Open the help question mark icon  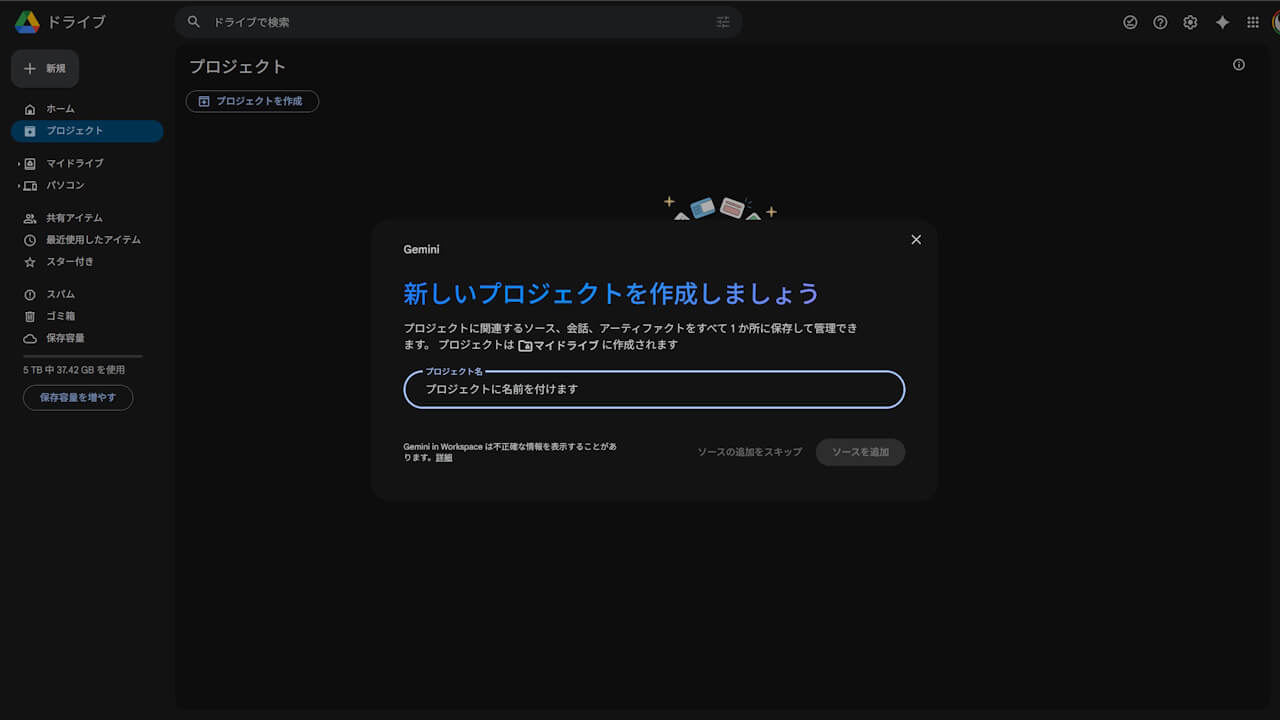click(x=1160, y=22)
